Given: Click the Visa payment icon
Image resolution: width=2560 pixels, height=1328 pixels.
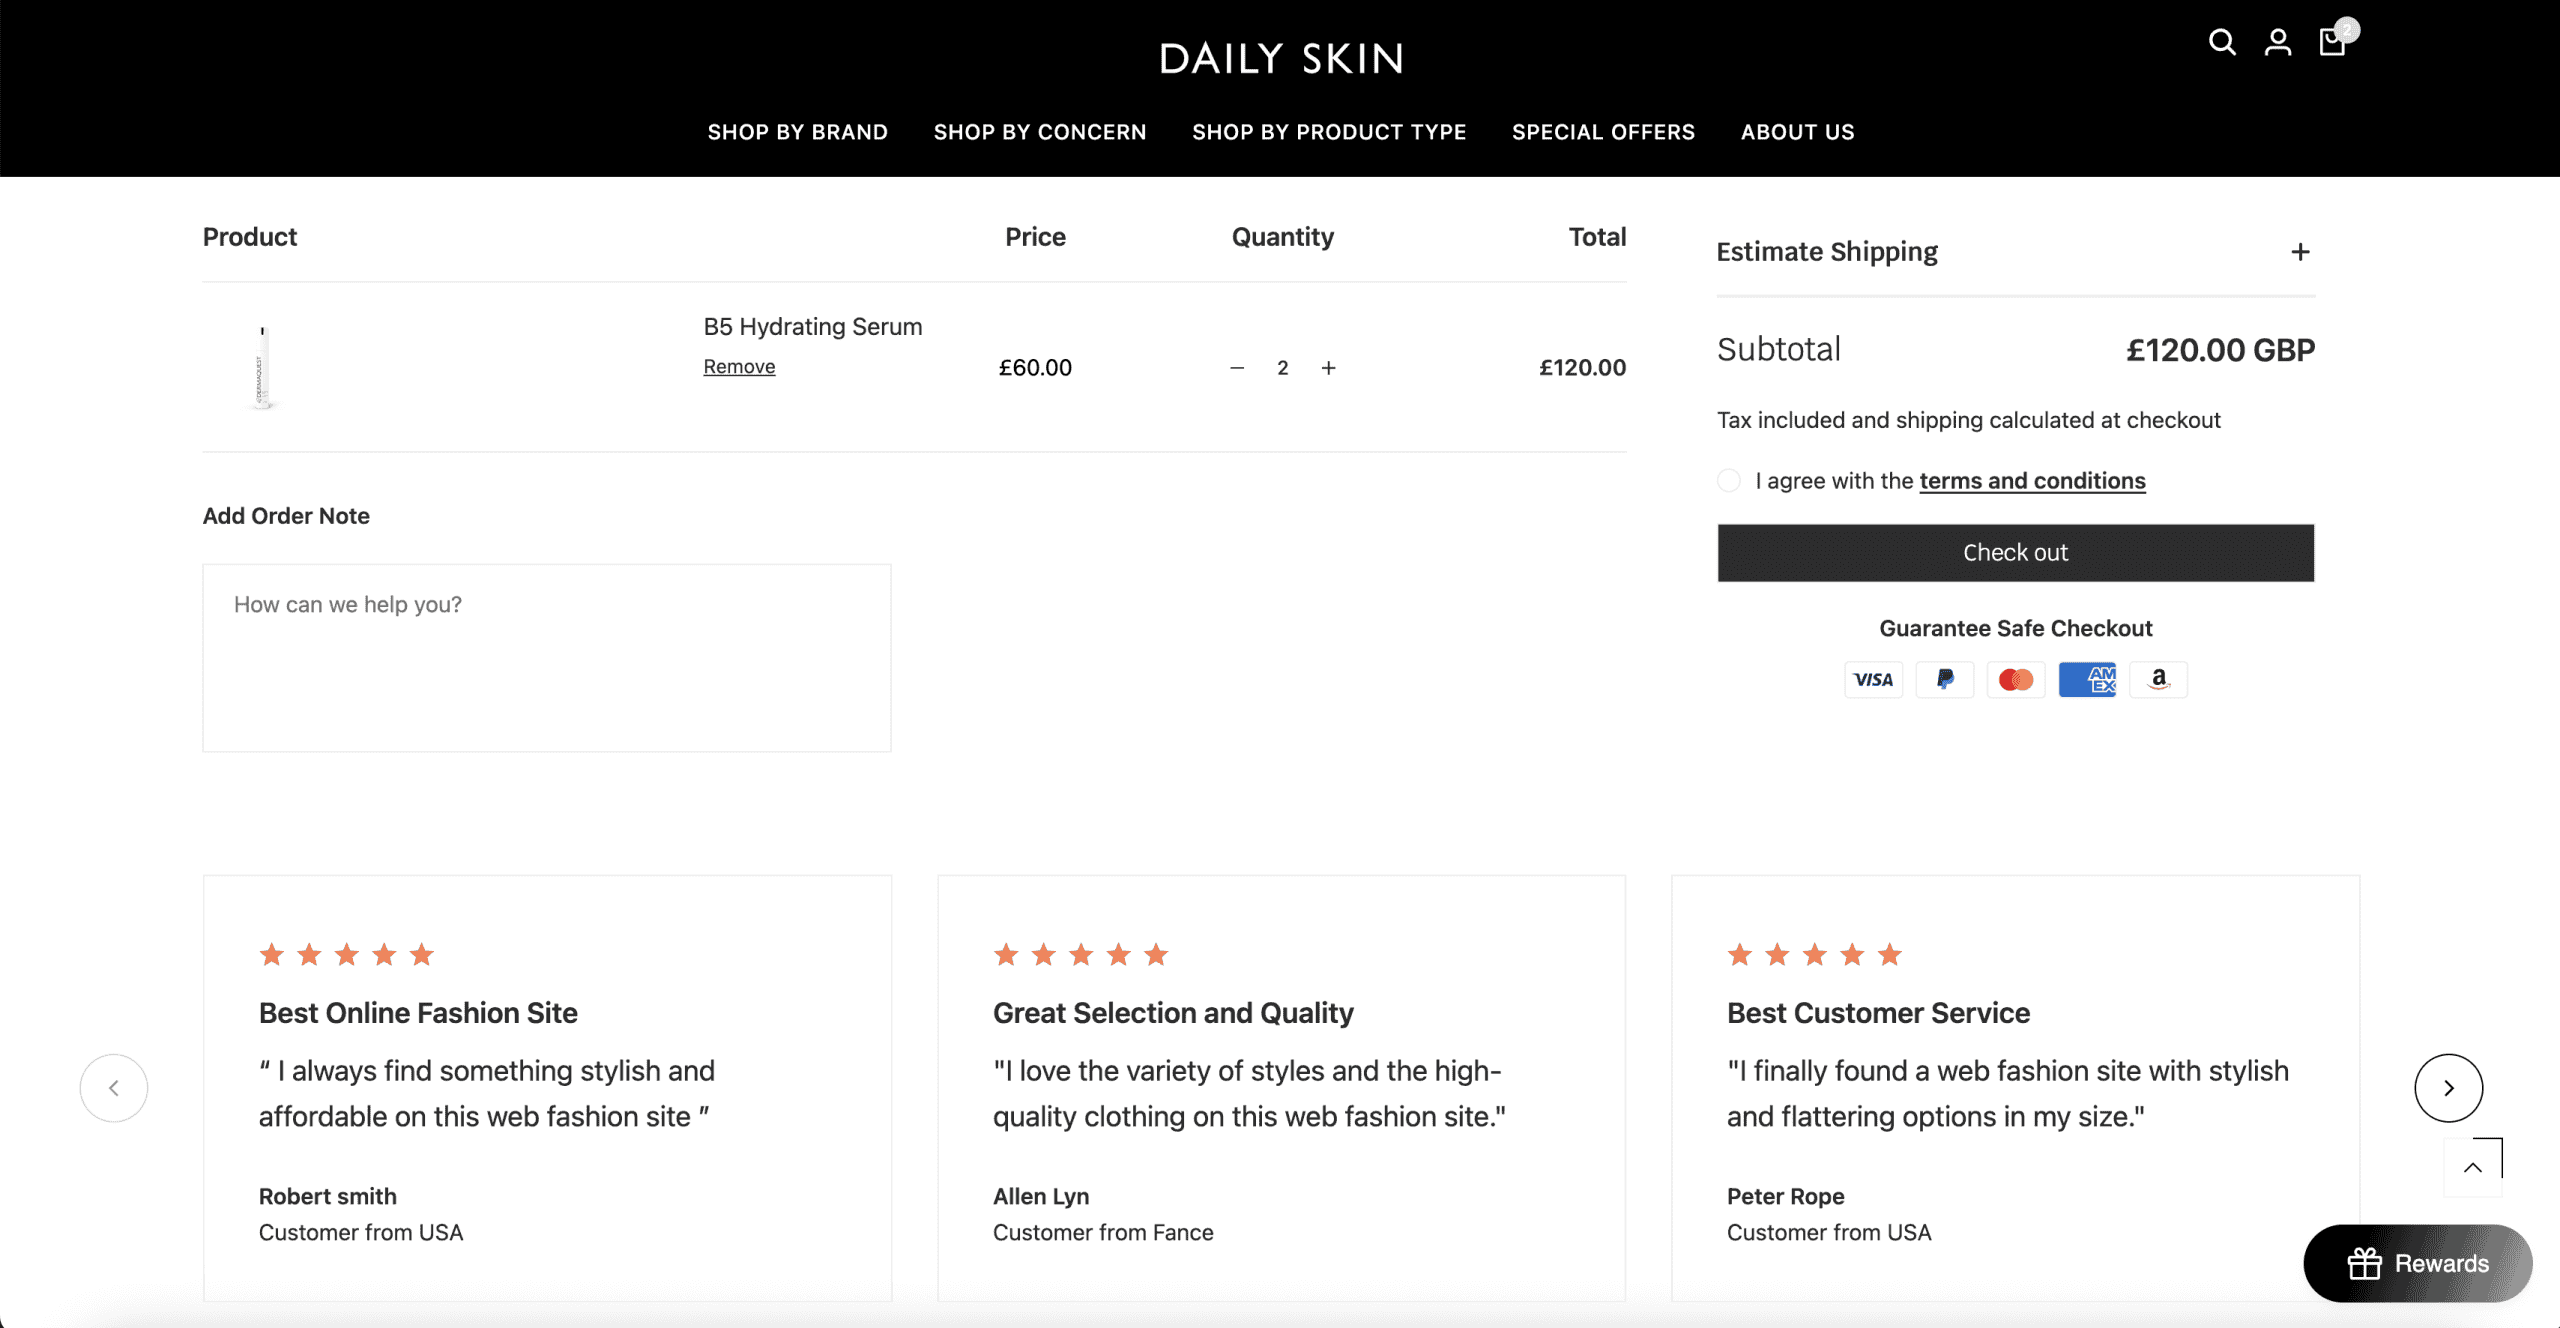Looking at the screenshot, I should coord(1873,680).
